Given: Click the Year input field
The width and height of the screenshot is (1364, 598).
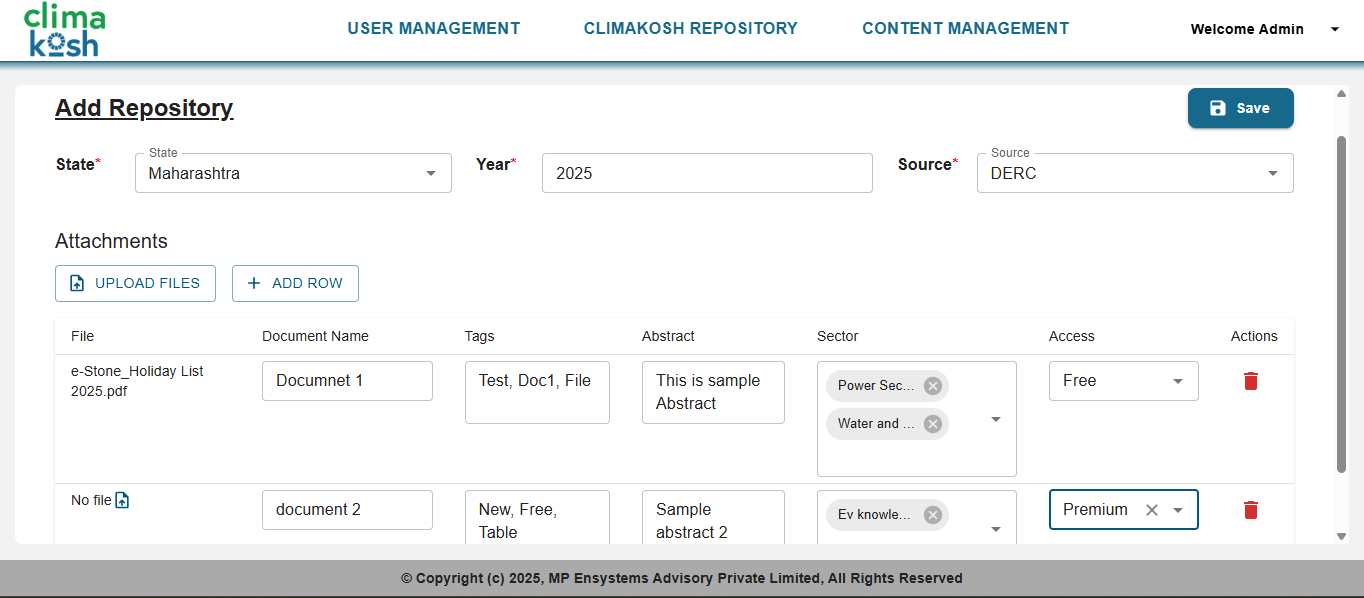Looking at the screenshot, I should tap(707, 173).
